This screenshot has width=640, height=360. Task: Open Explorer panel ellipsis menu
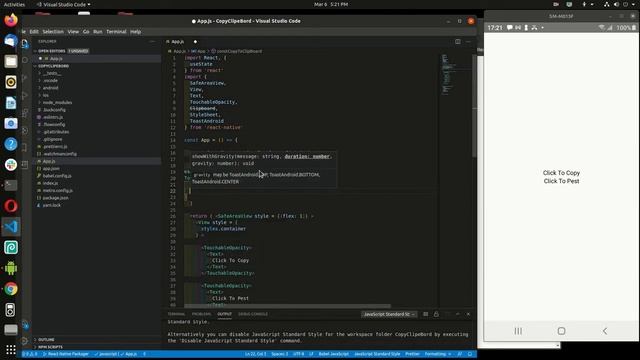tap(153, 42)
